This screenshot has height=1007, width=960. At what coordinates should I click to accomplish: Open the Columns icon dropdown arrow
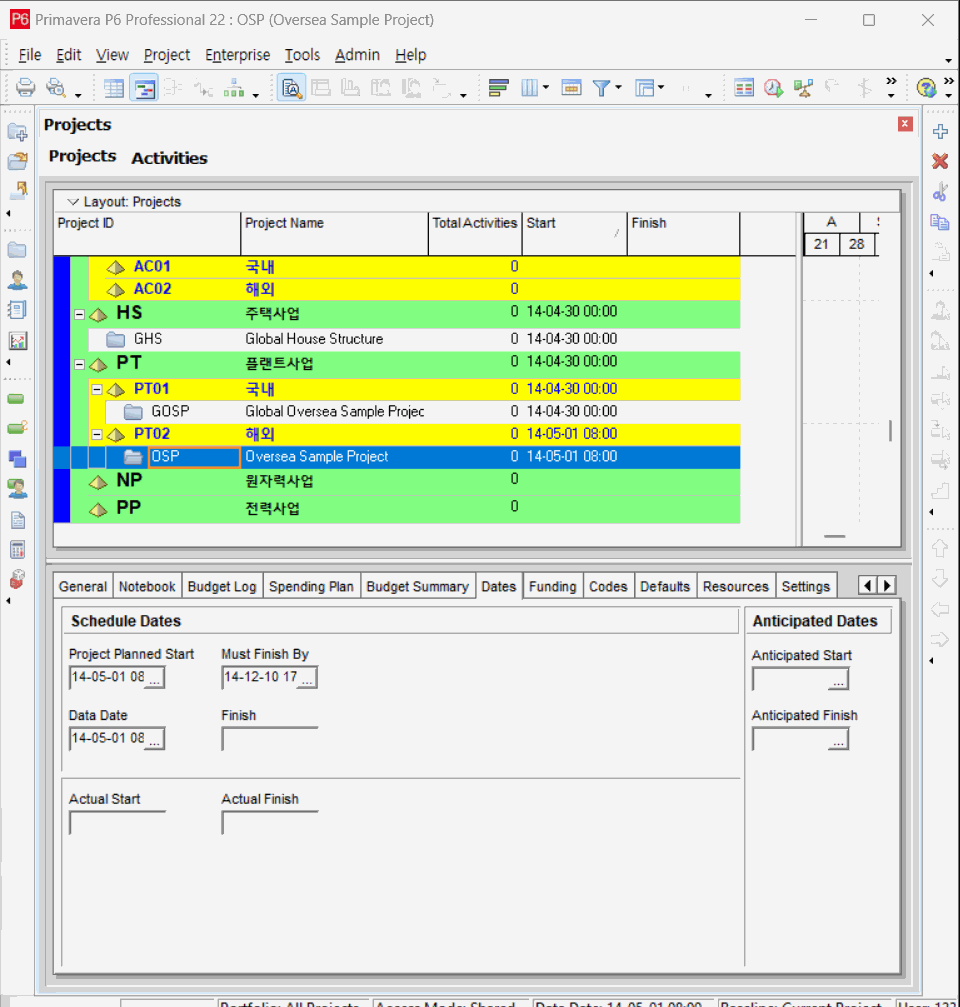tap(546, 87)
